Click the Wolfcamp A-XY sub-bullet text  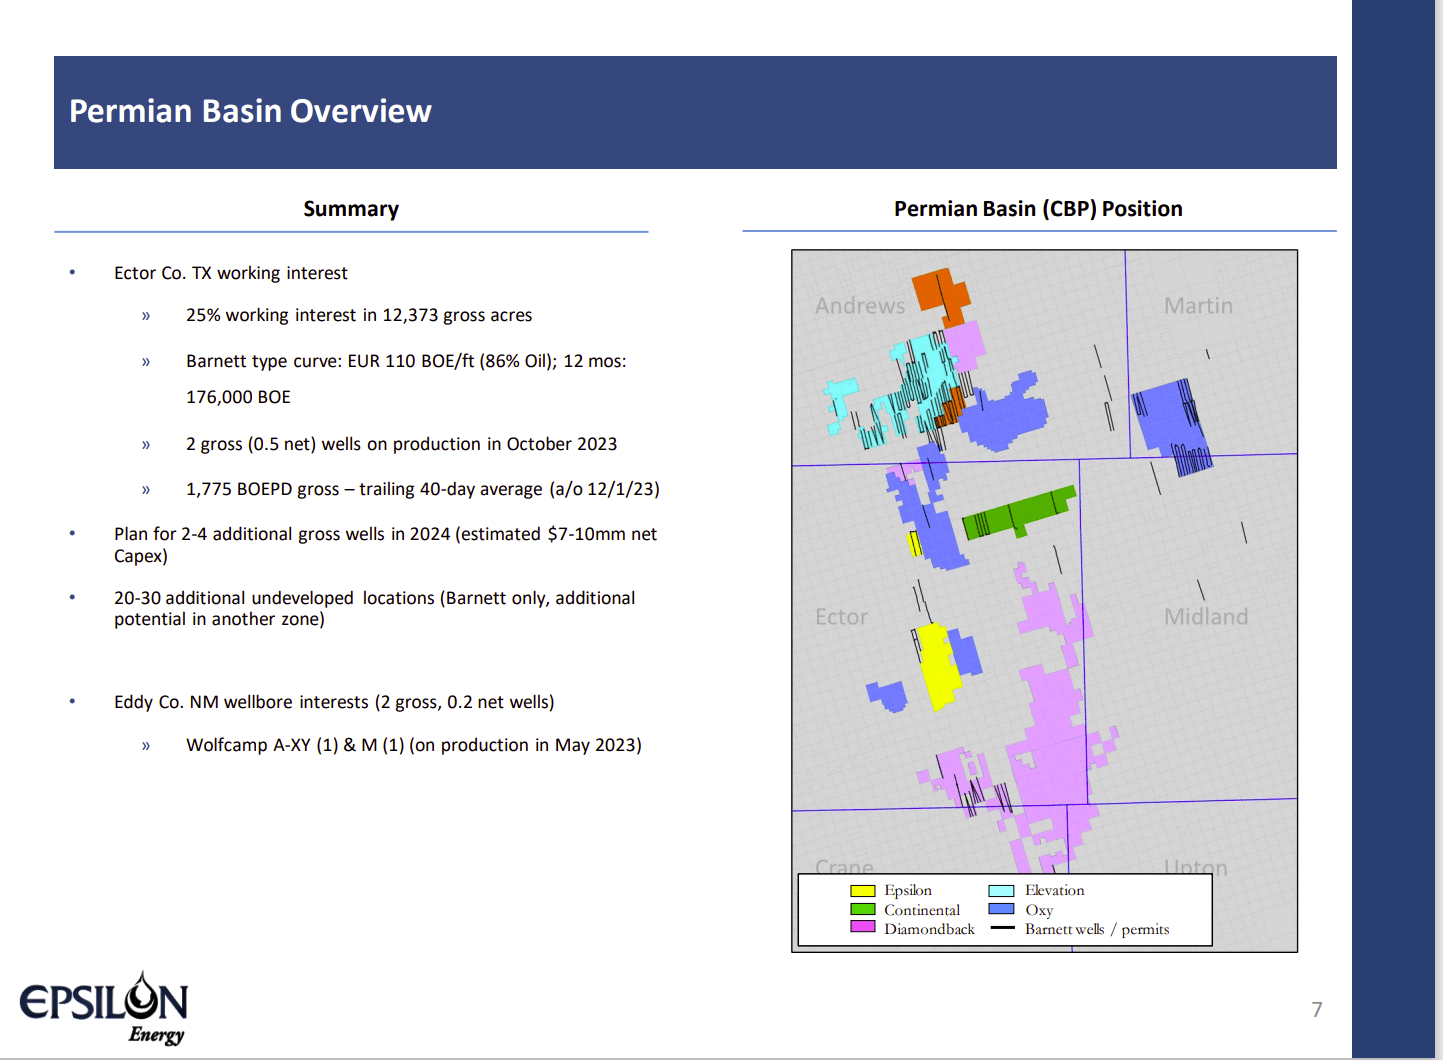(x=414, y=744)
